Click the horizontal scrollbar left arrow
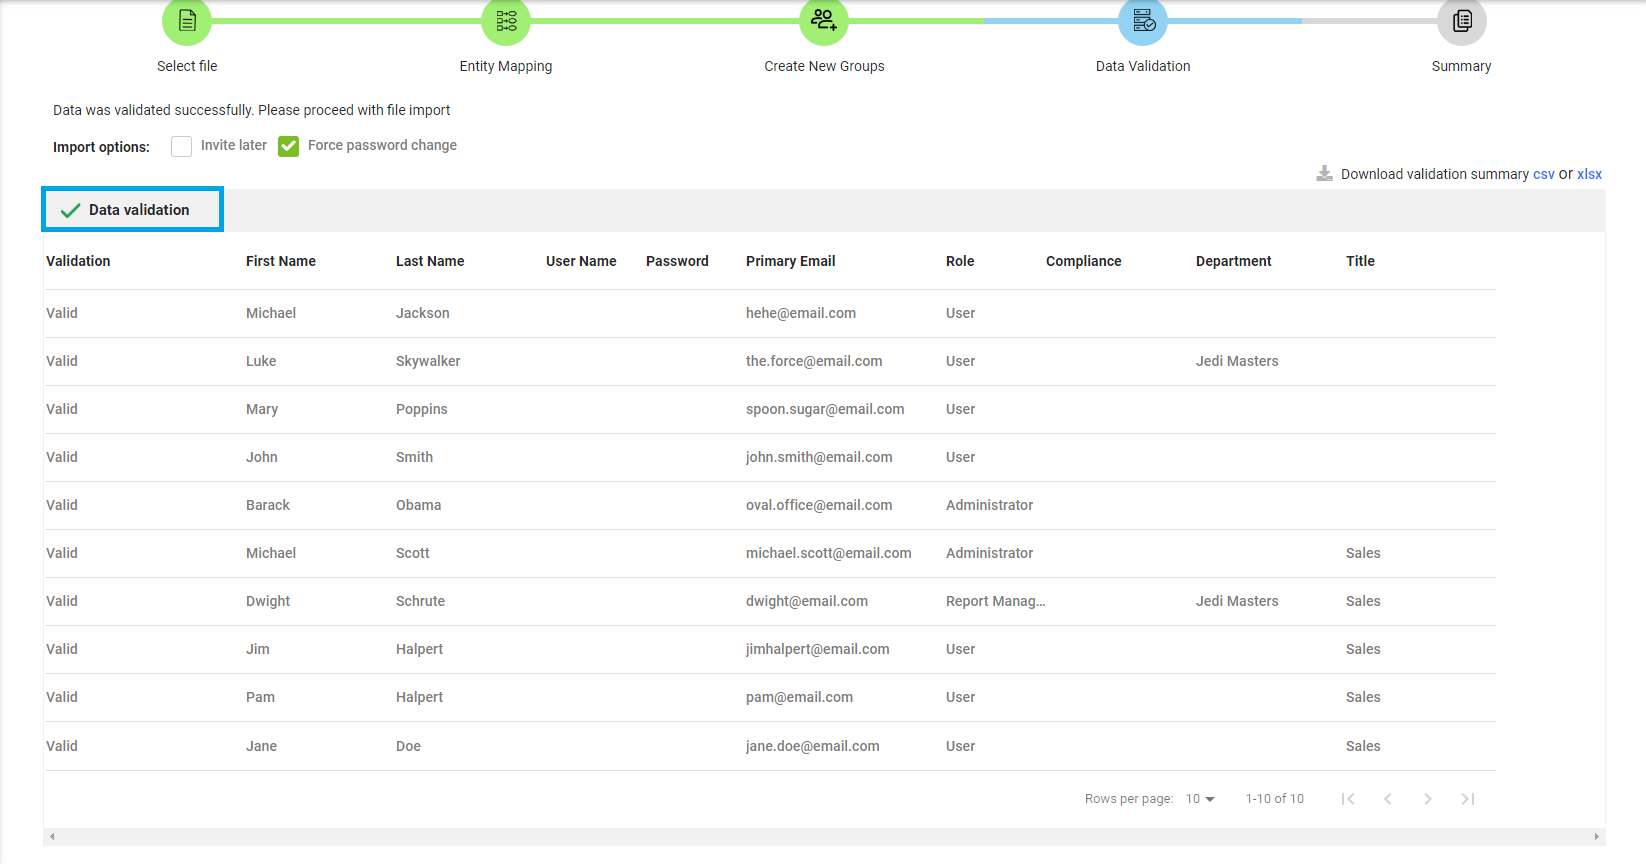 point(52,837)
